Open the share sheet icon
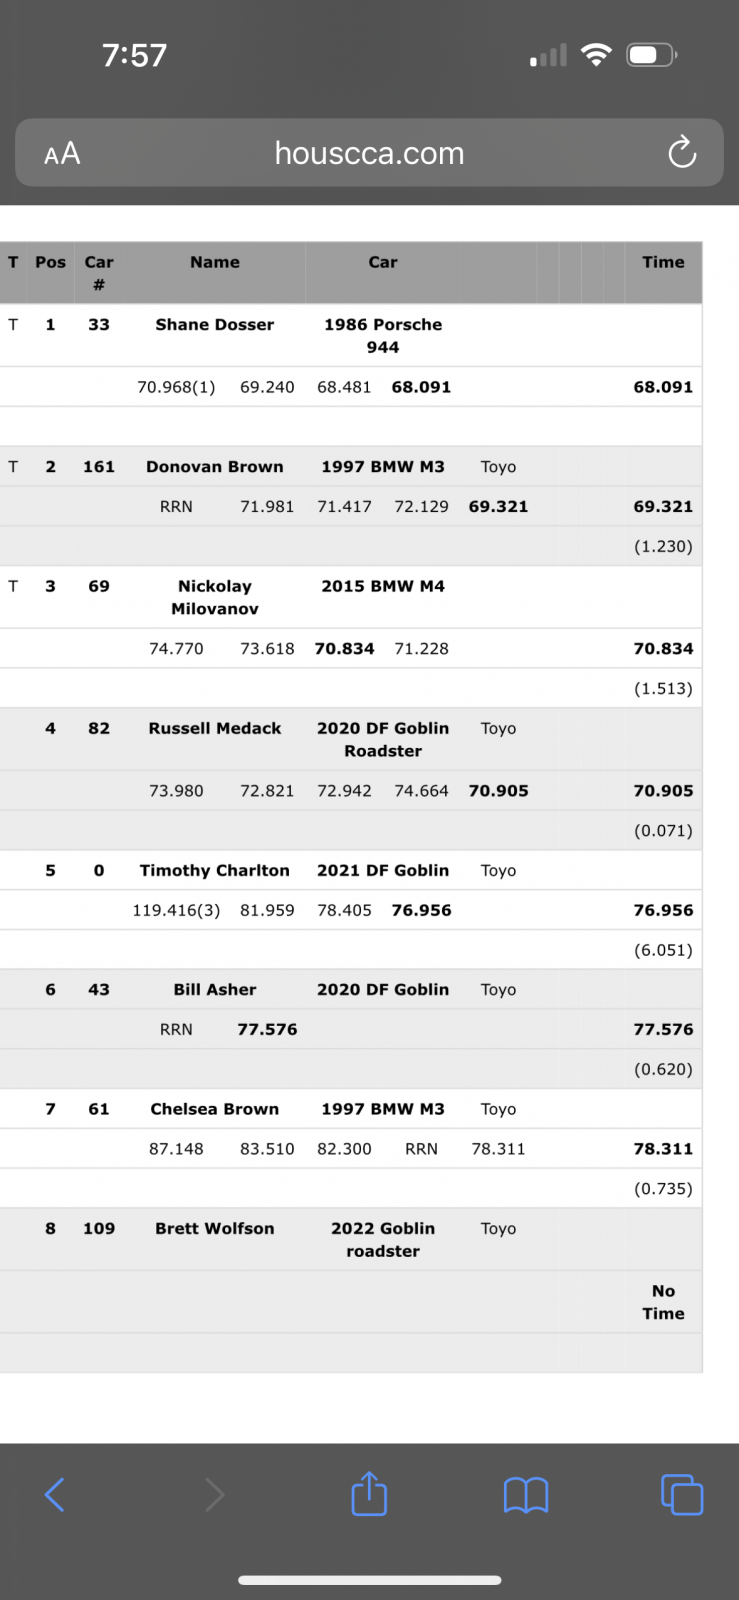 coord(369,1493)
